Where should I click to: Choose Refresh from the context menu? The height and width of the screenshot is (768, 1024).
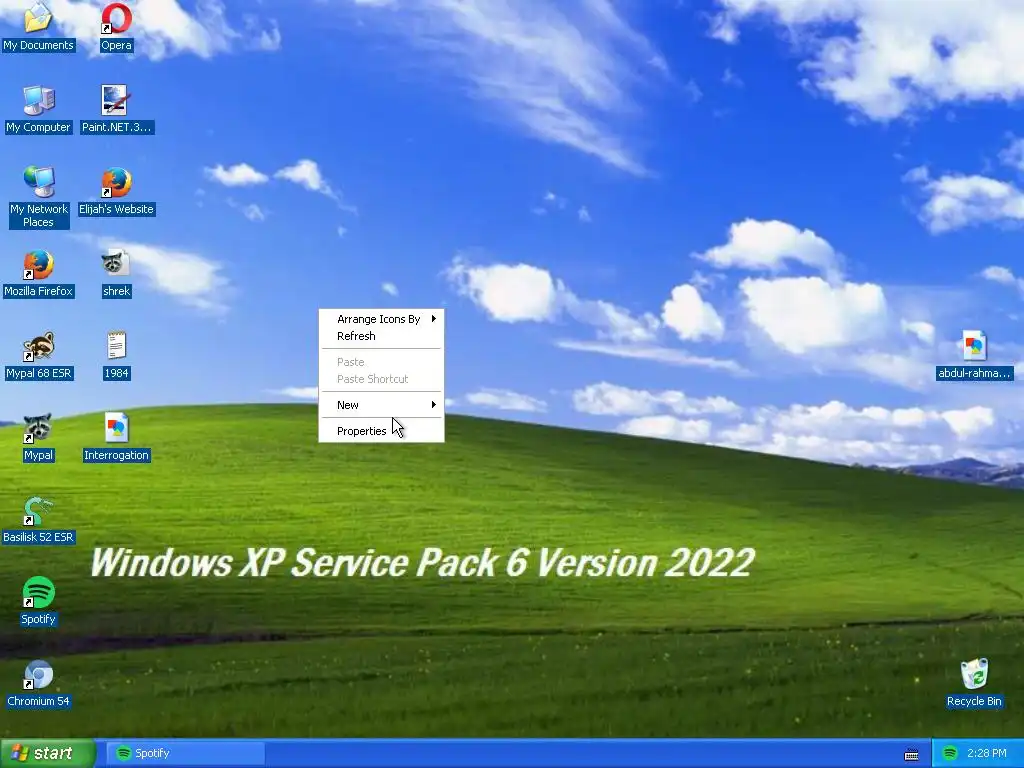[381, 336]
